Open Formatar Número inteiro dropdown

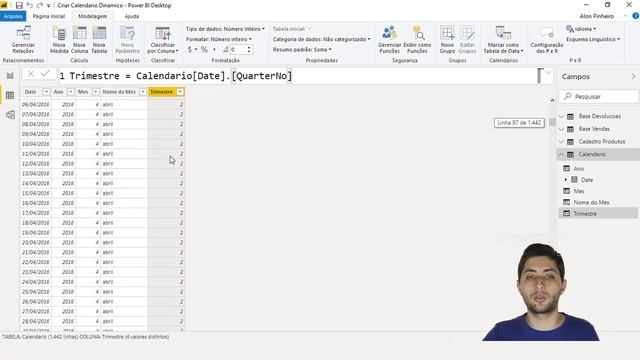tap(219, 39)
